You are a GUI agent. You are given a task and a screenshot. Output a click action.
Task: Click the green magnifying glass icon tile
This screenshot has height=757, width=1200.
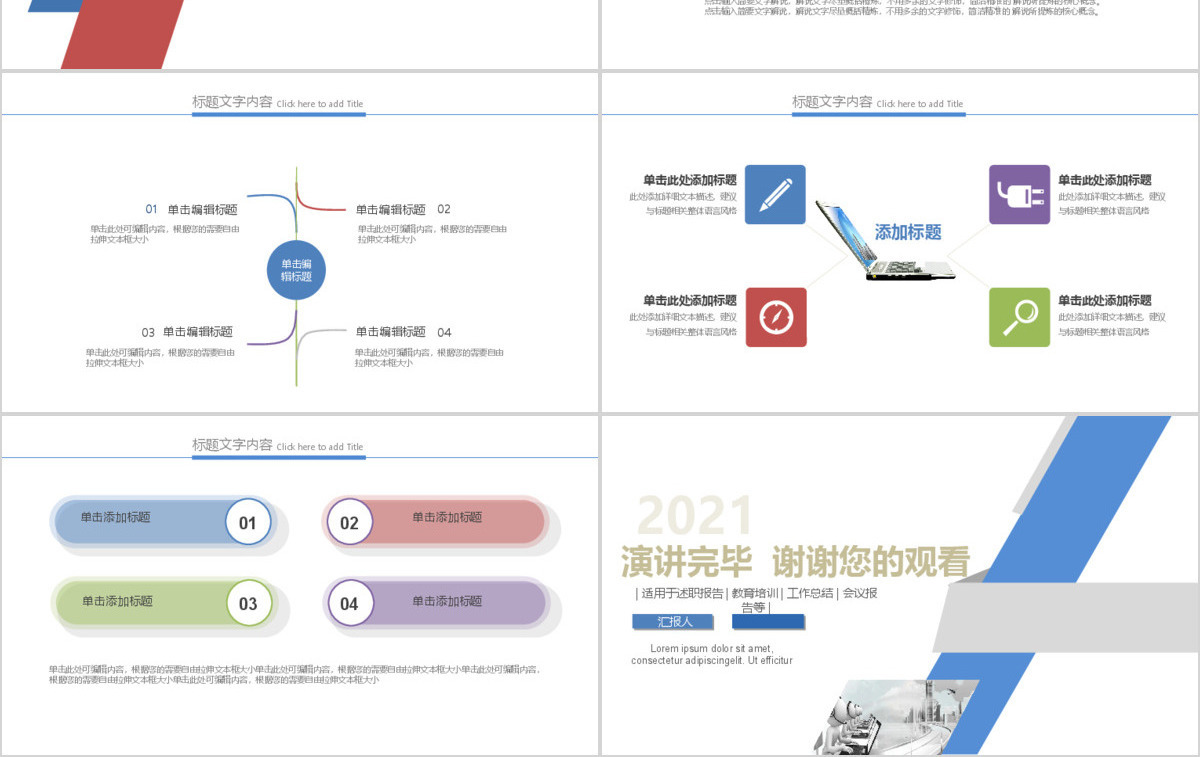[x=1020, y=317]
